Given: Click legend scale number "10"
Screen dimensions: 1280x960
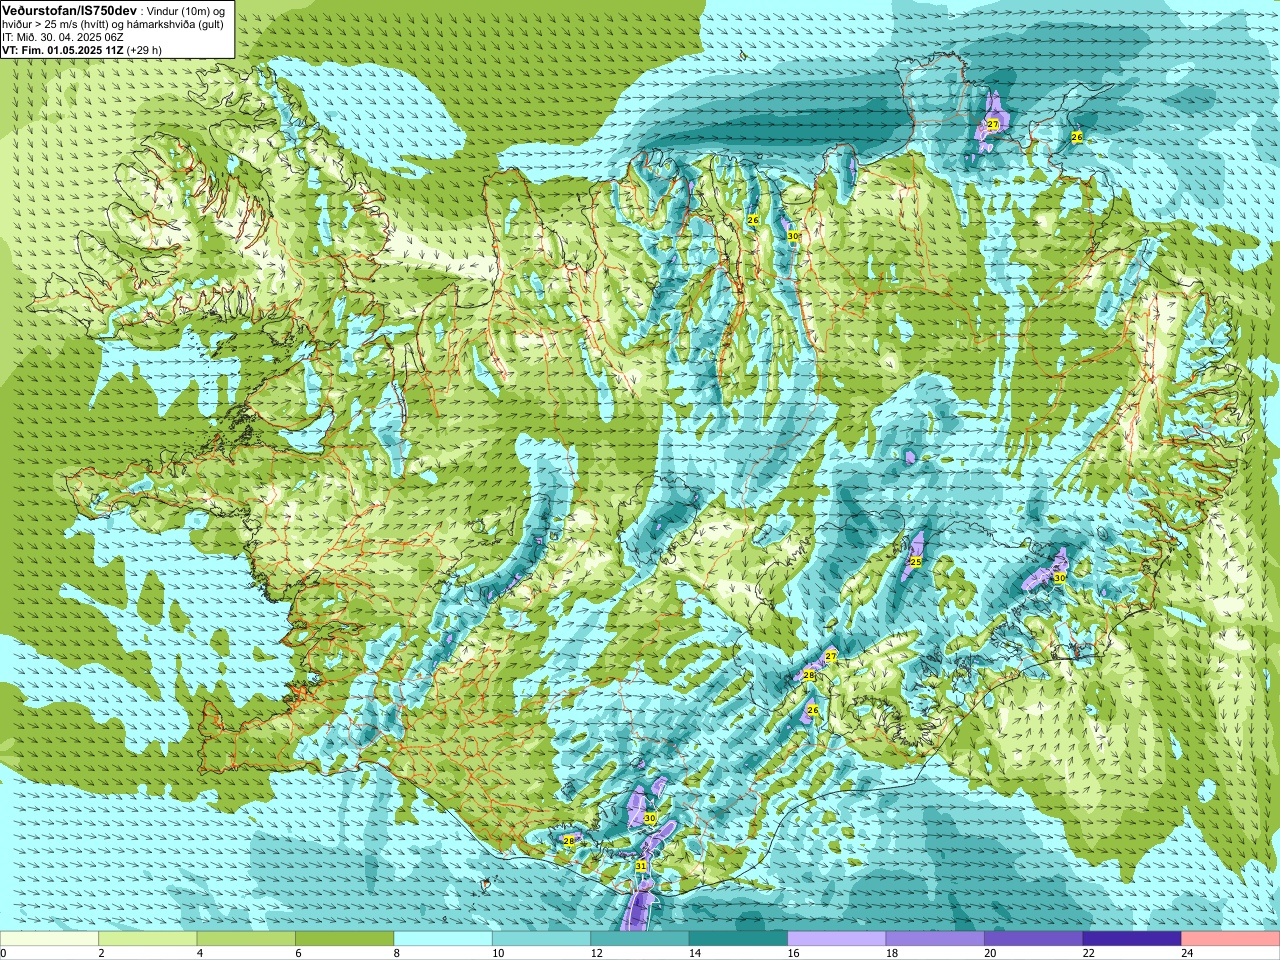Looking at the screenshot, I should pos(498,953).
